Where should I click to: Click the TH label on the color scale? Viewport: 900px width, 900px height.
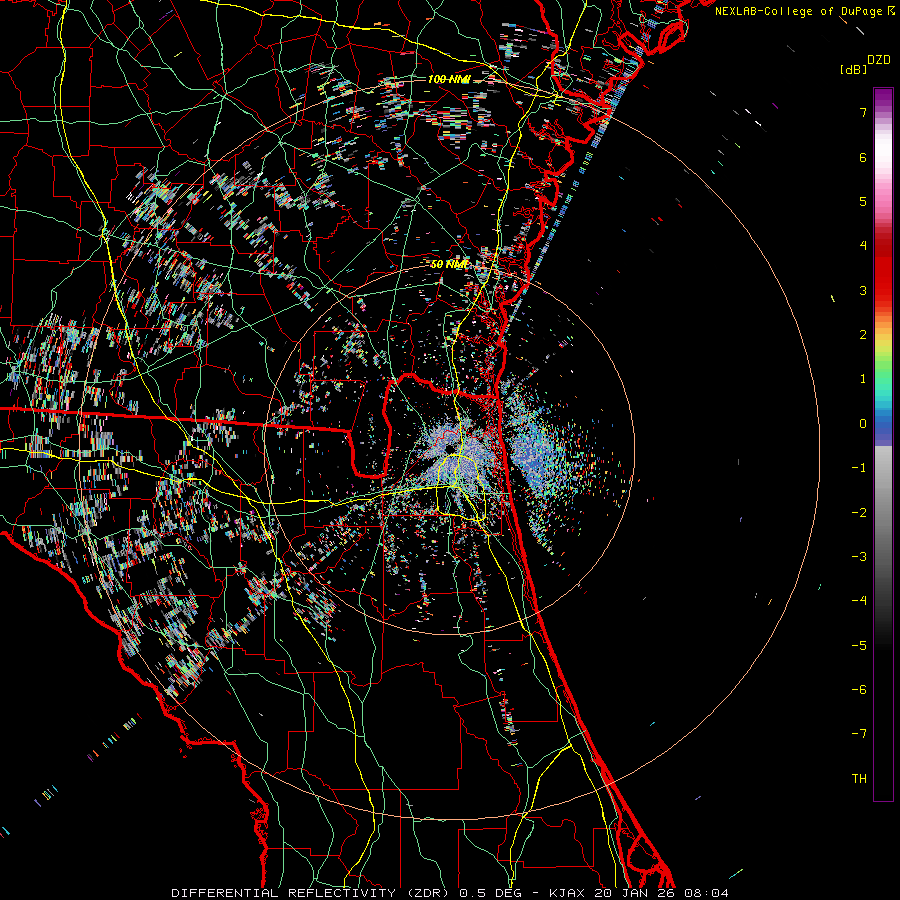tap(859, 779)
